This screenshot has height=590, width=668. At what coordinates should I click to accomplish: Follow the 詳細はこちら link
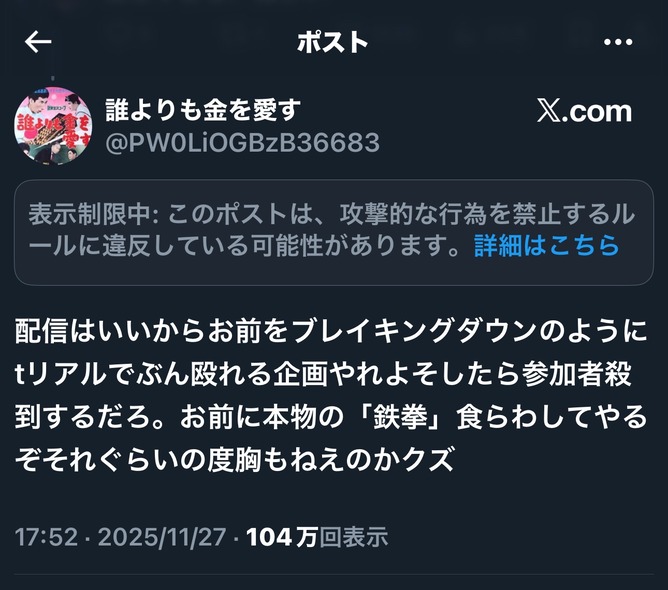(547, 245)
